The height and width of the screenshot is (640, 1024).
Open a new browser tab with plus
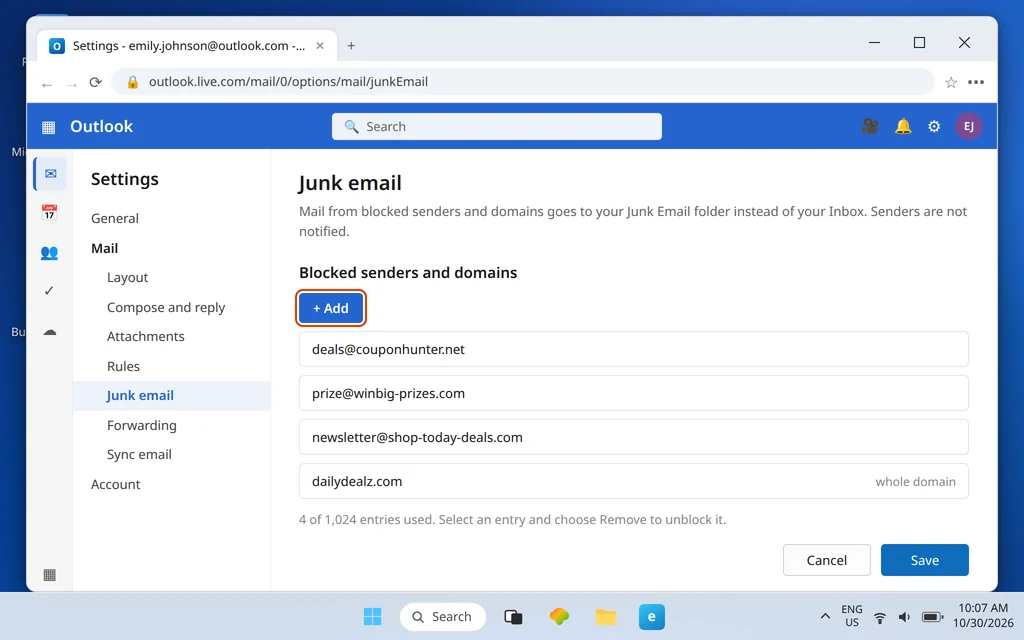[x=351, y=46]
